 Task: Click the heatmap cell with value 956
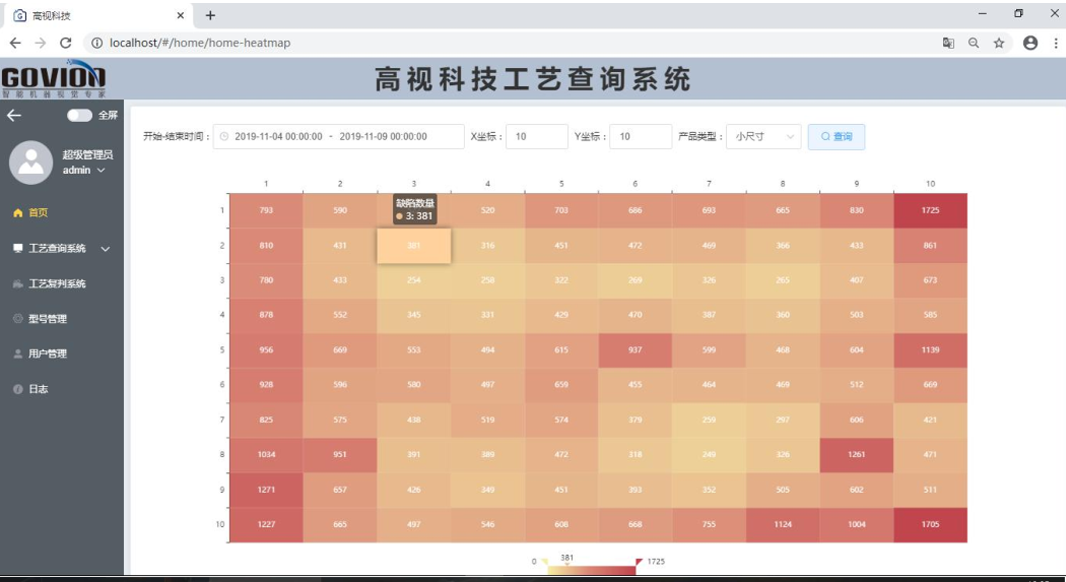tap(266, 350)
